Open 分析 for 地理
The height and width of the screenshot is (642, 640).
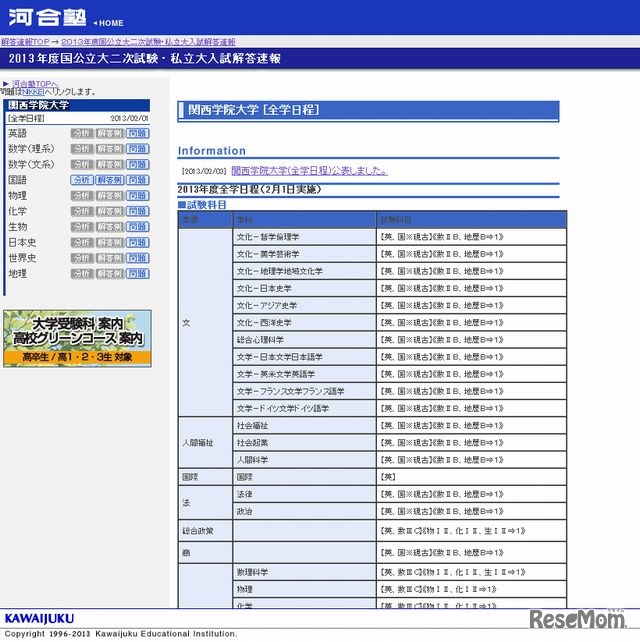(x=82, y=274)
